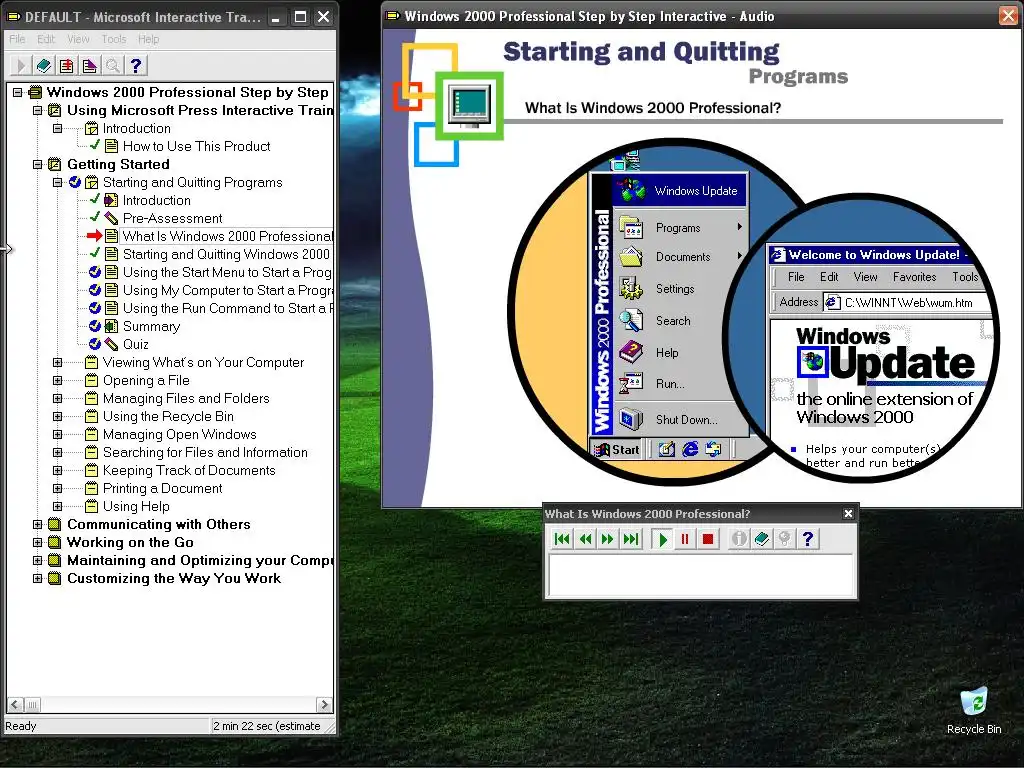
Task: Close the What Is Windows 2000 Professional panel
Action: [x=848, y=514]
